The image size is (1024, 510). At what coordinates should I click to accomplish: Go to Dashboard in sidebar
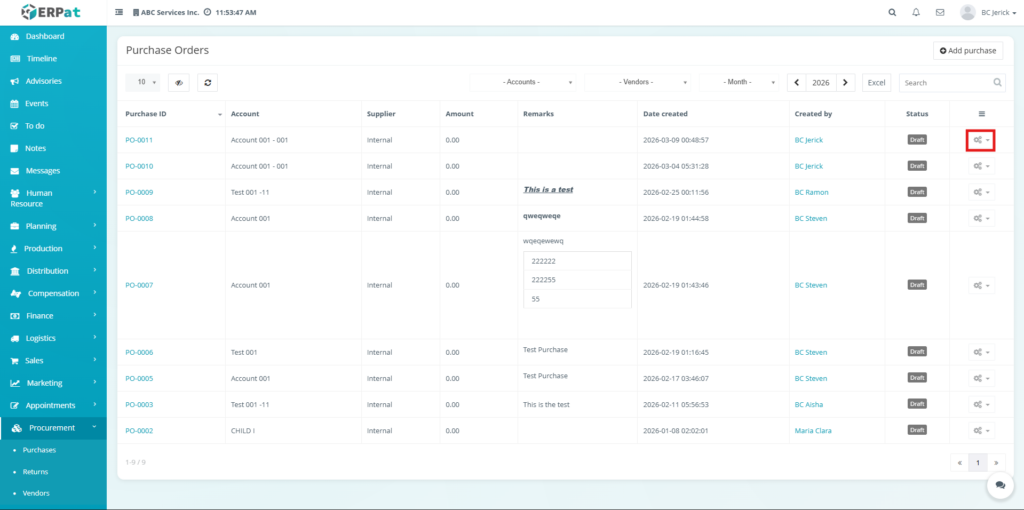click(x=45, y=36)
